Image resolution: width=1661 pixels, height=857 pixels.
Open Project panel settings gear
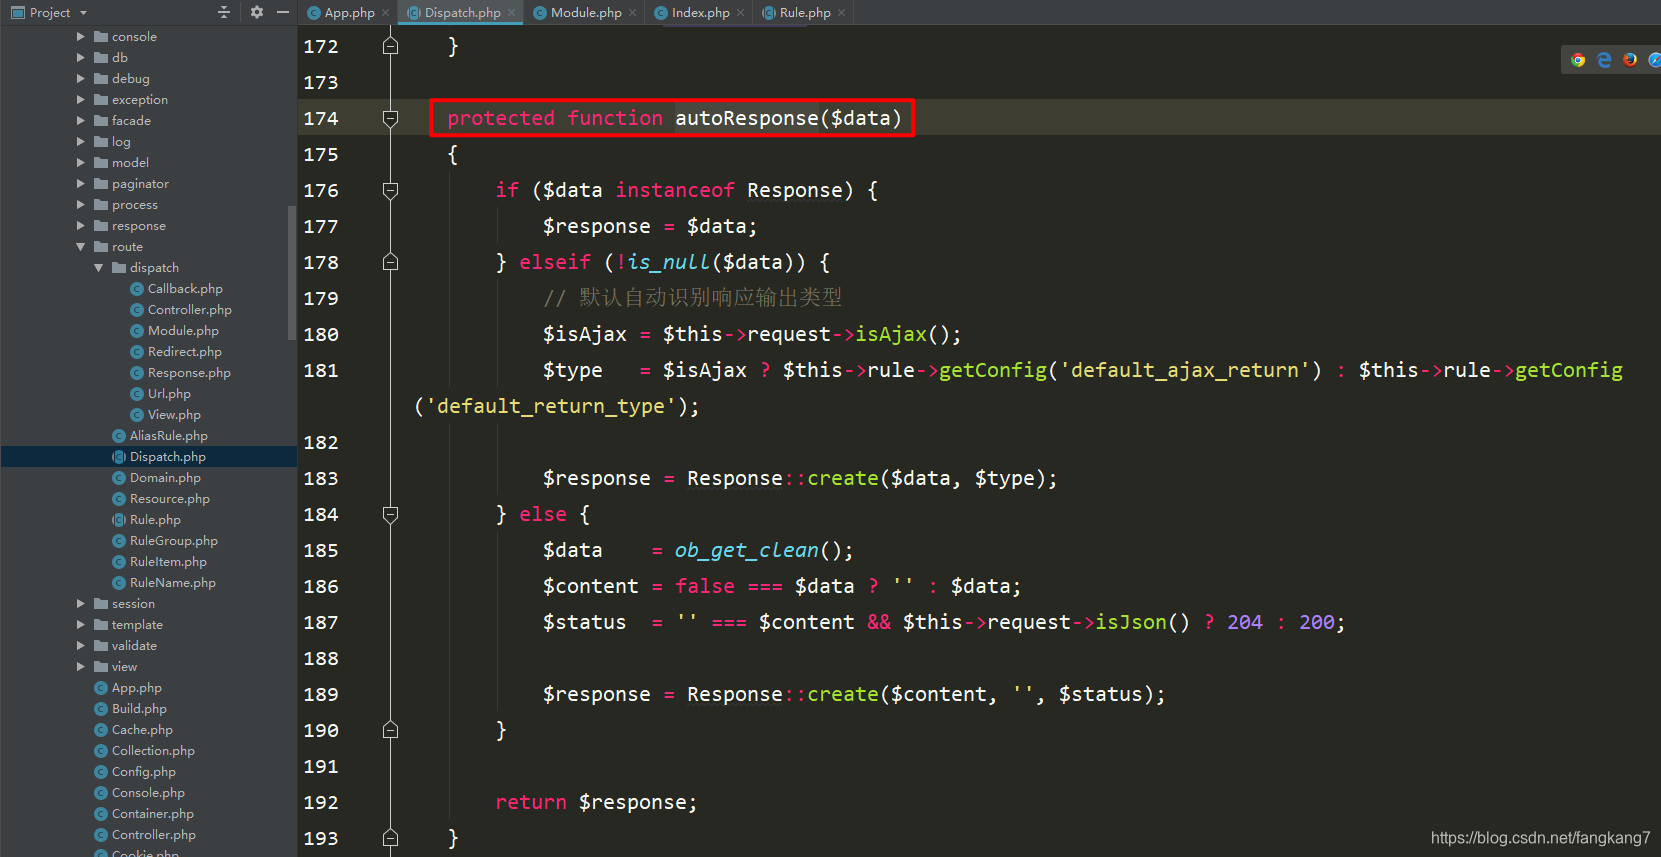click(x=257, y=12)
